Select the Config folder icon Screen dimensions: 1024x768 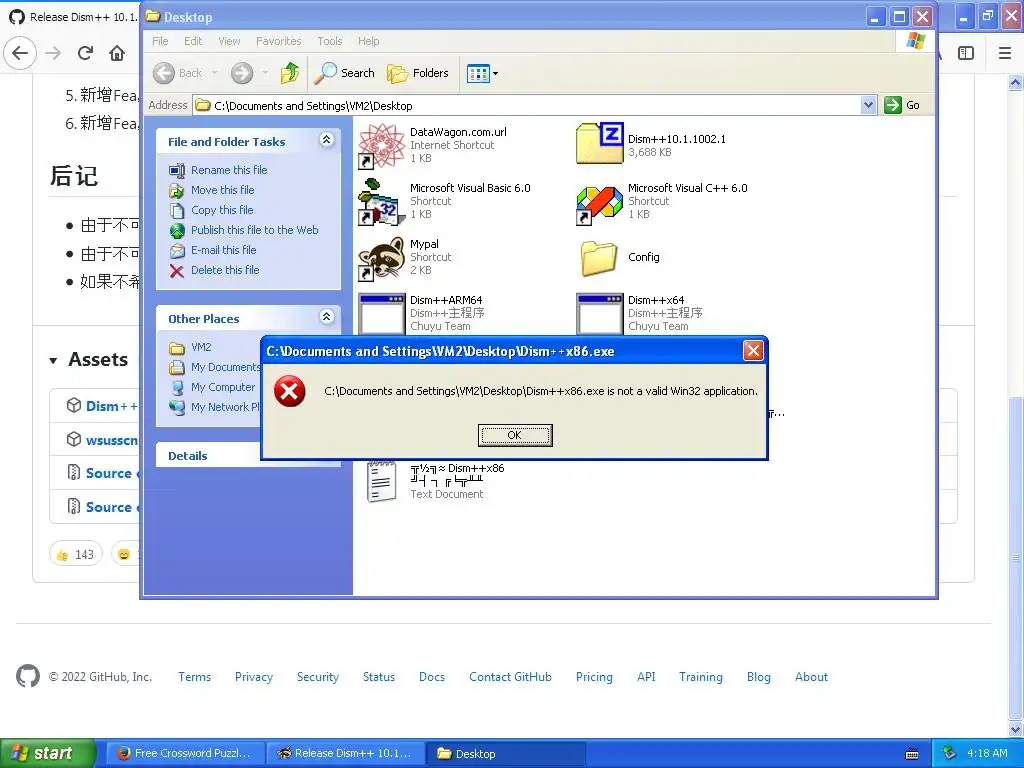[599, 258]
